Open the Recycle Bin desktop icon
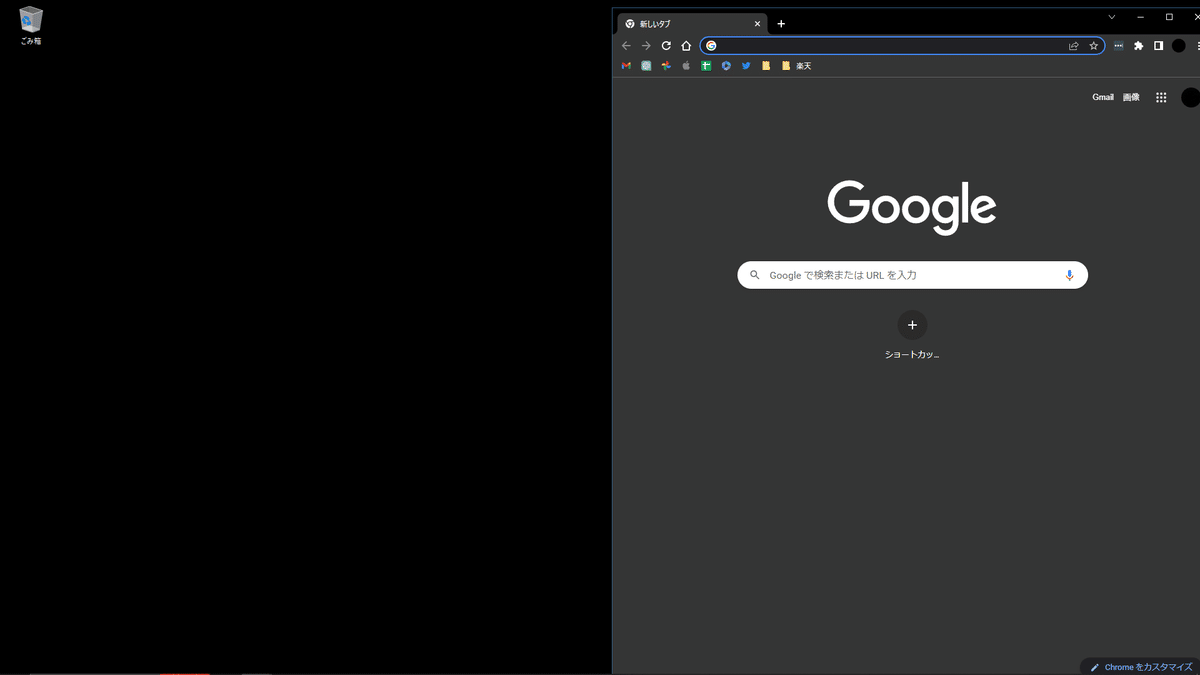The height and width of the screenshot is (675, 1200). 31,26
